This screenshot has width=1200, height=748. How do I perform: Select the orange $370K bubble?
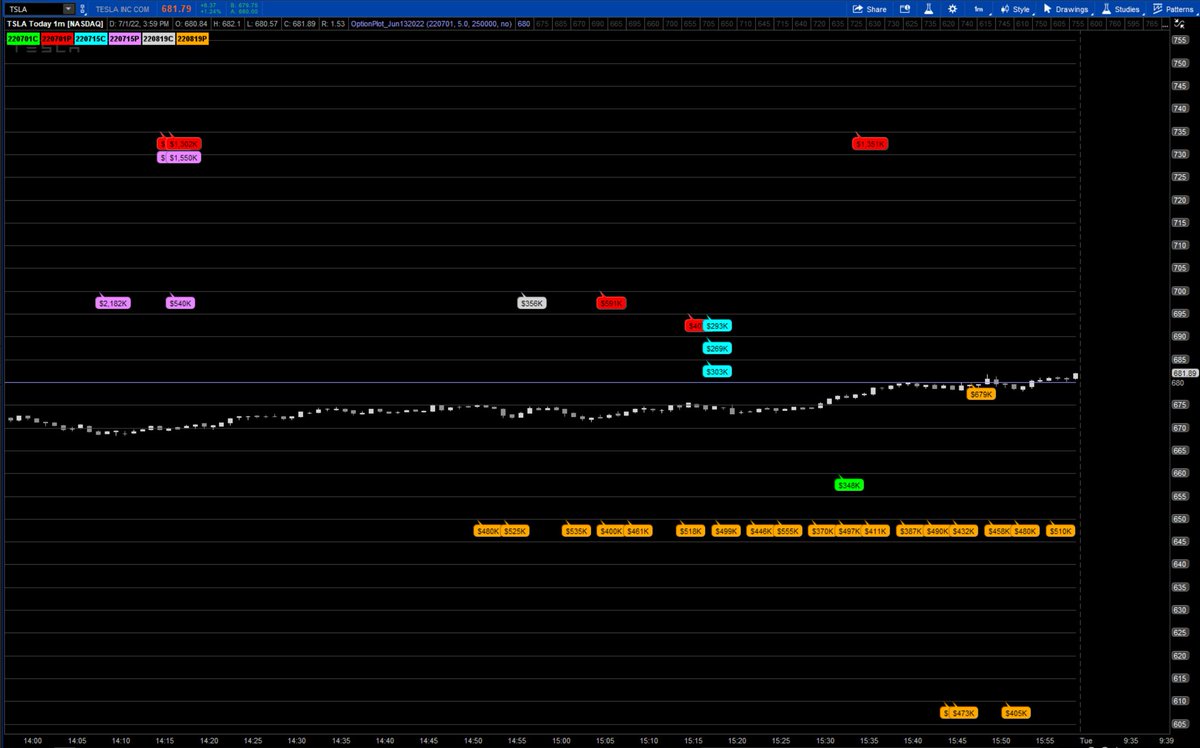pos(823,531)
